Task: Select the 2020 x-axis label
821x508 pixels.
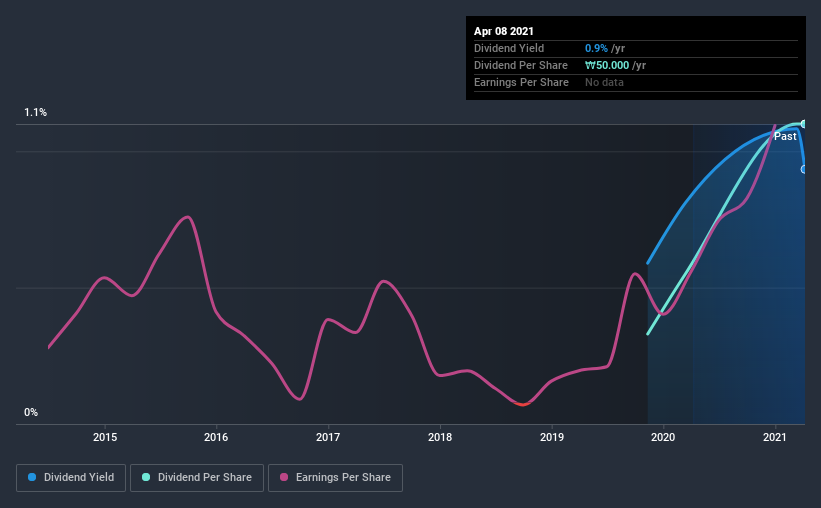Action: click(664, 437)
